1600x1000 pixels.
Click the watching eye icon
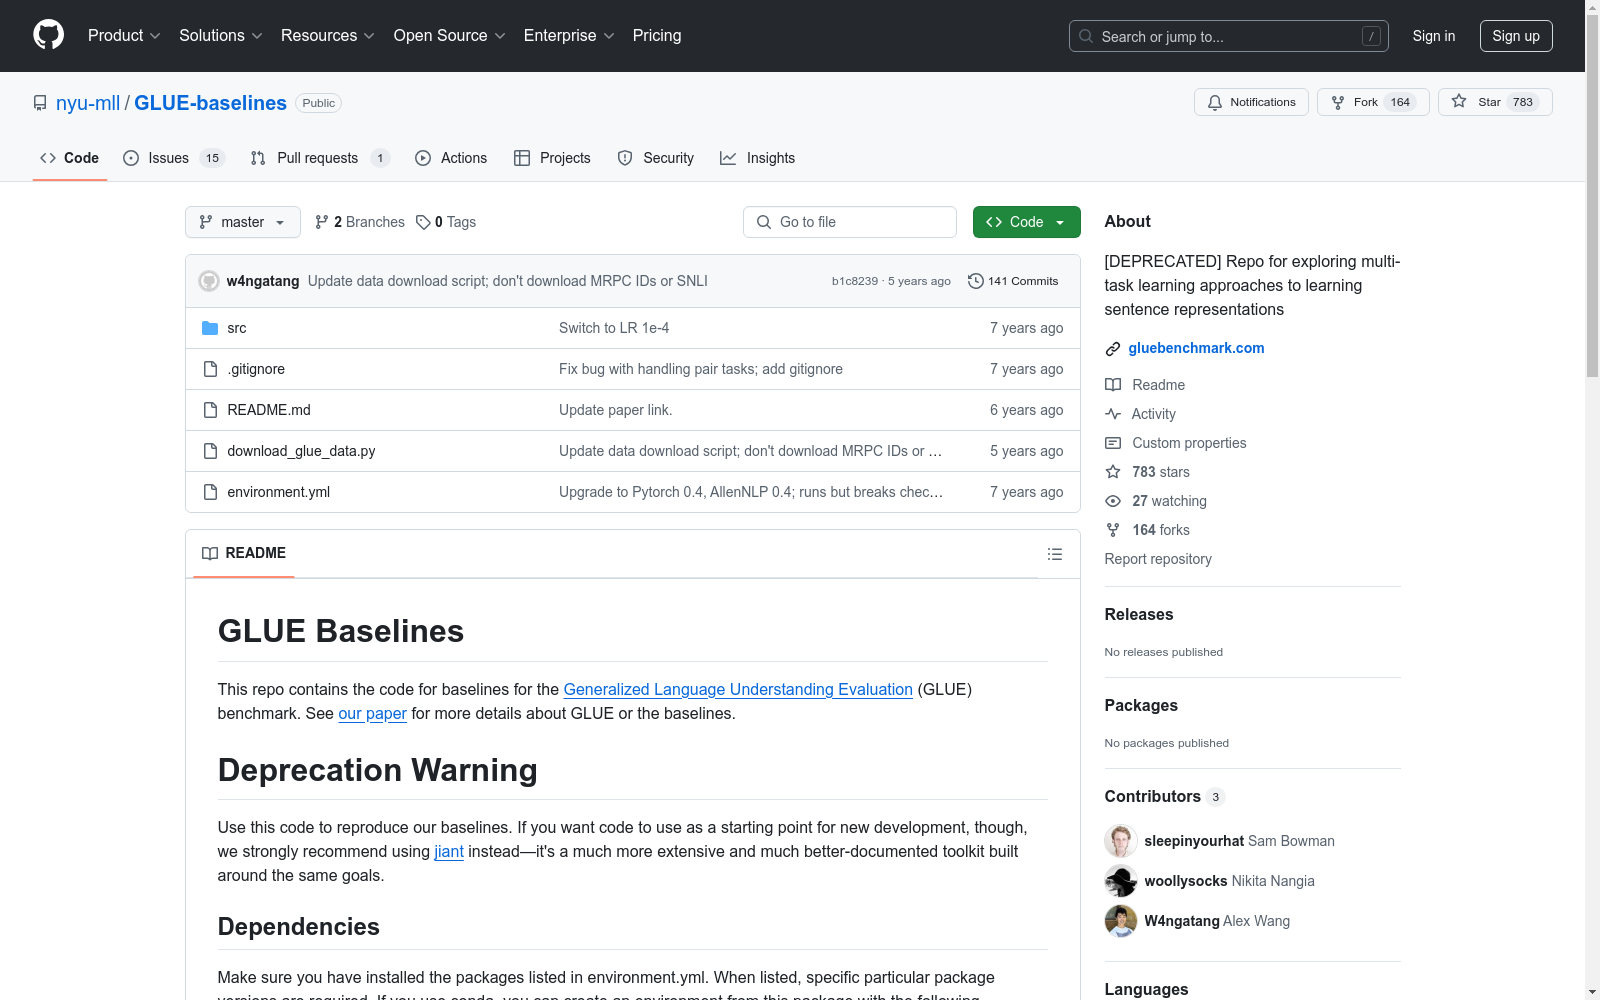(1113, 501)
